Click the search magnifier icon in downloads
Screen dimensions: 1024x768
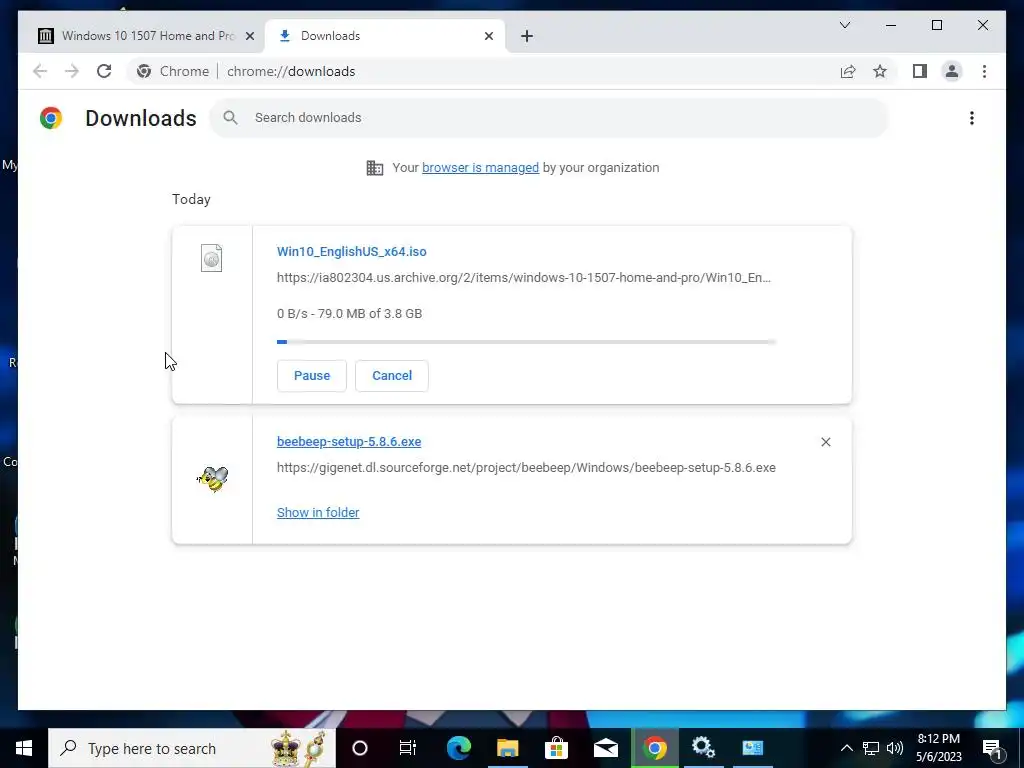230,118
